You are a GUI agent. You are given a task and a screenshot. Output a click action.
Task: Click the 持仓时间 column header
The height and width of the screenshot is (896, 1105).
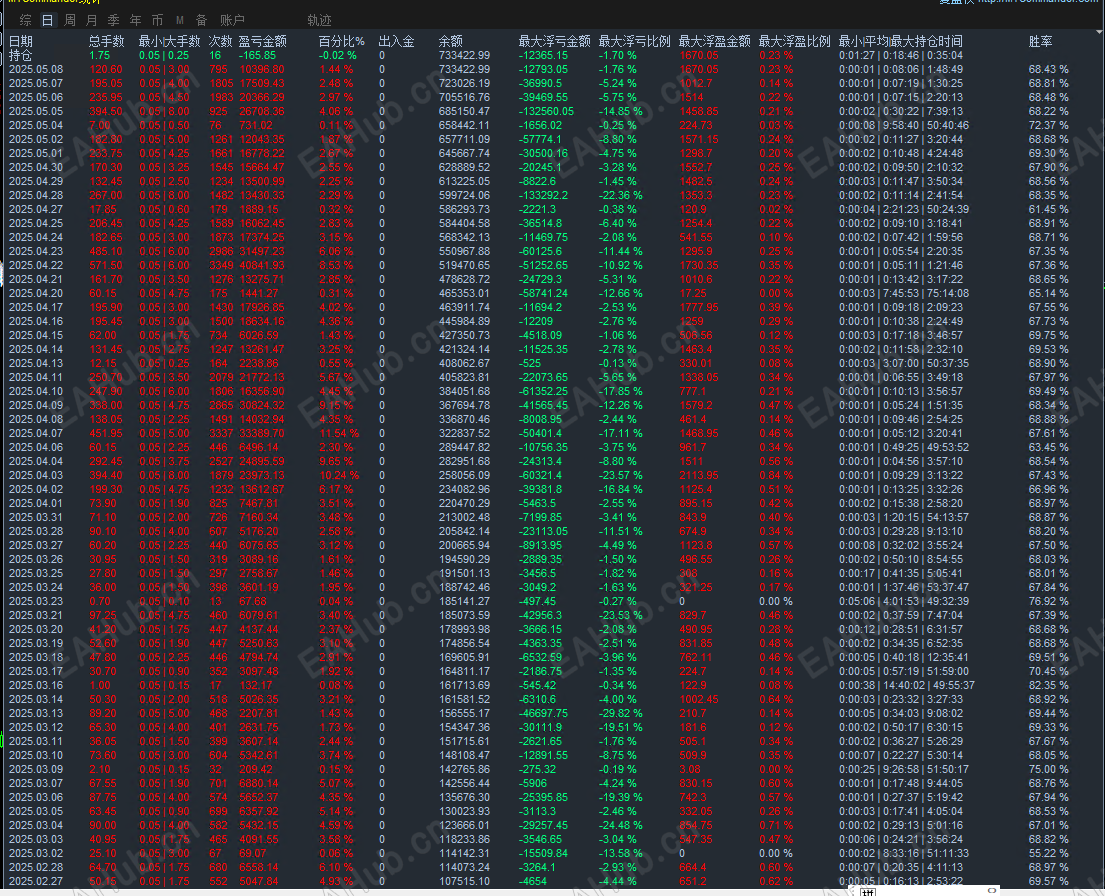click(x=900, y=42)
